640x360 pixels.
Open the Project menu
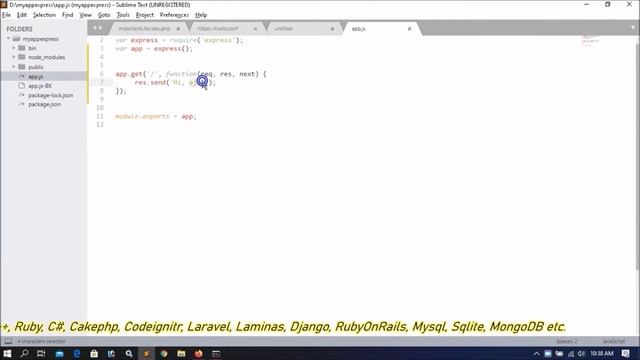[144, 15]
